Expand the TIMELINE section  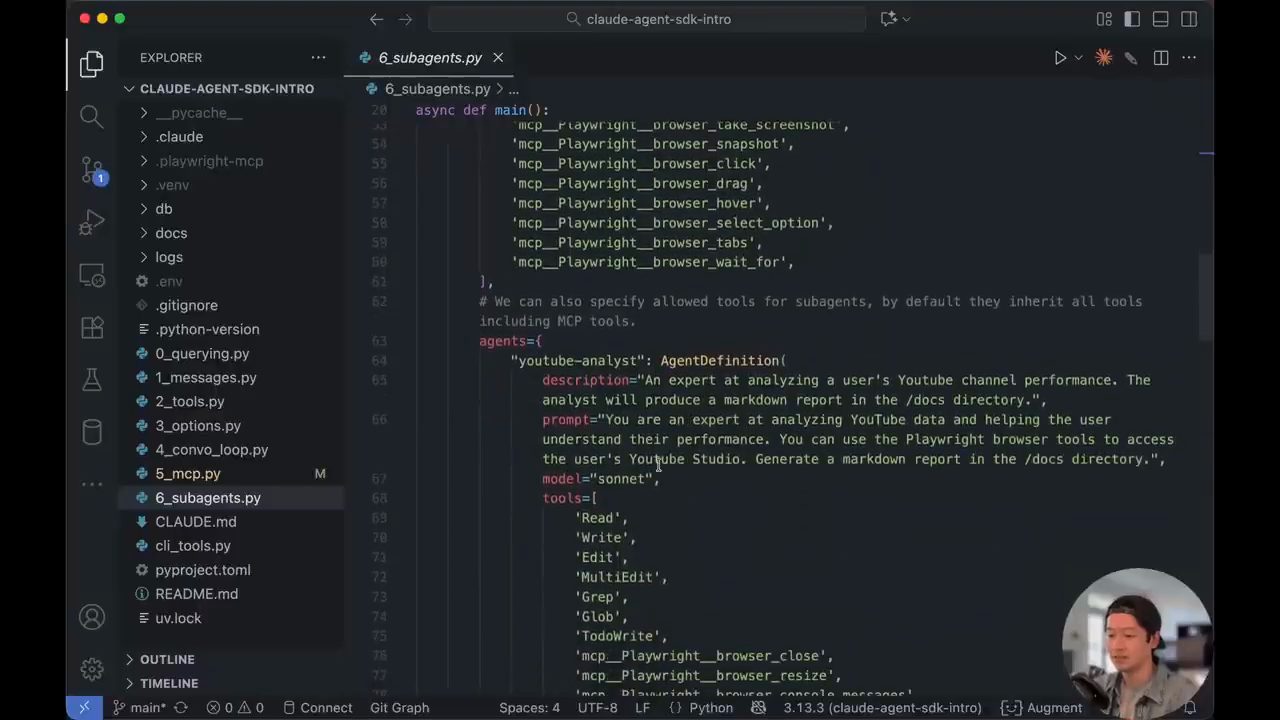169,683
